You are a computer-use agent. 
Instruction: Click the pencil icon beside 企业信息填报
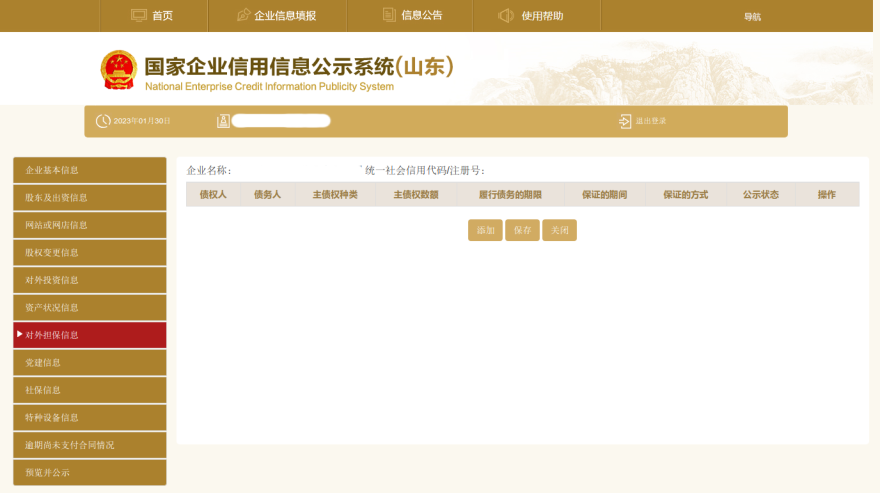coord(243,16)
